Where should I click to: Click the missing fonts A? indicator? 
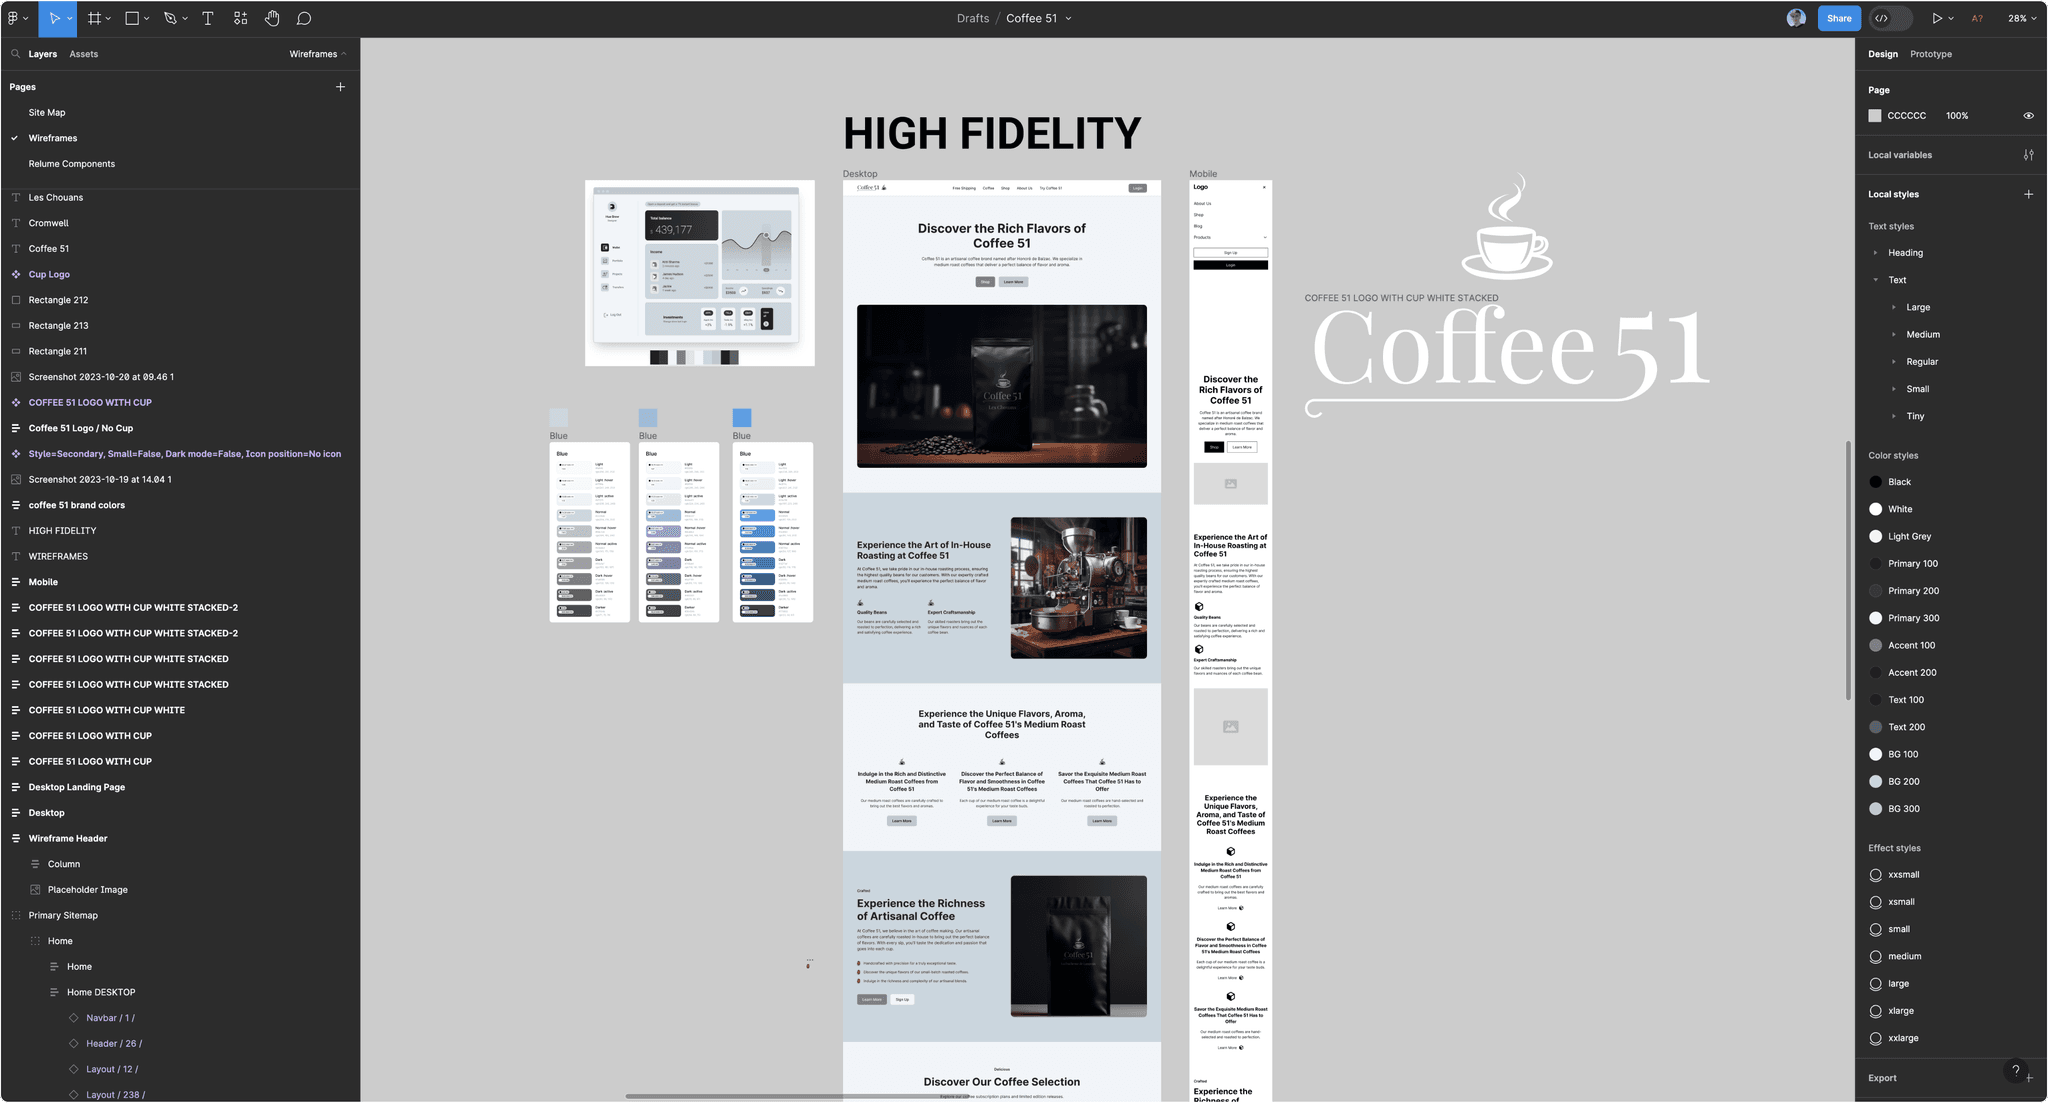pyautogui.click(x=1977, y=18)
